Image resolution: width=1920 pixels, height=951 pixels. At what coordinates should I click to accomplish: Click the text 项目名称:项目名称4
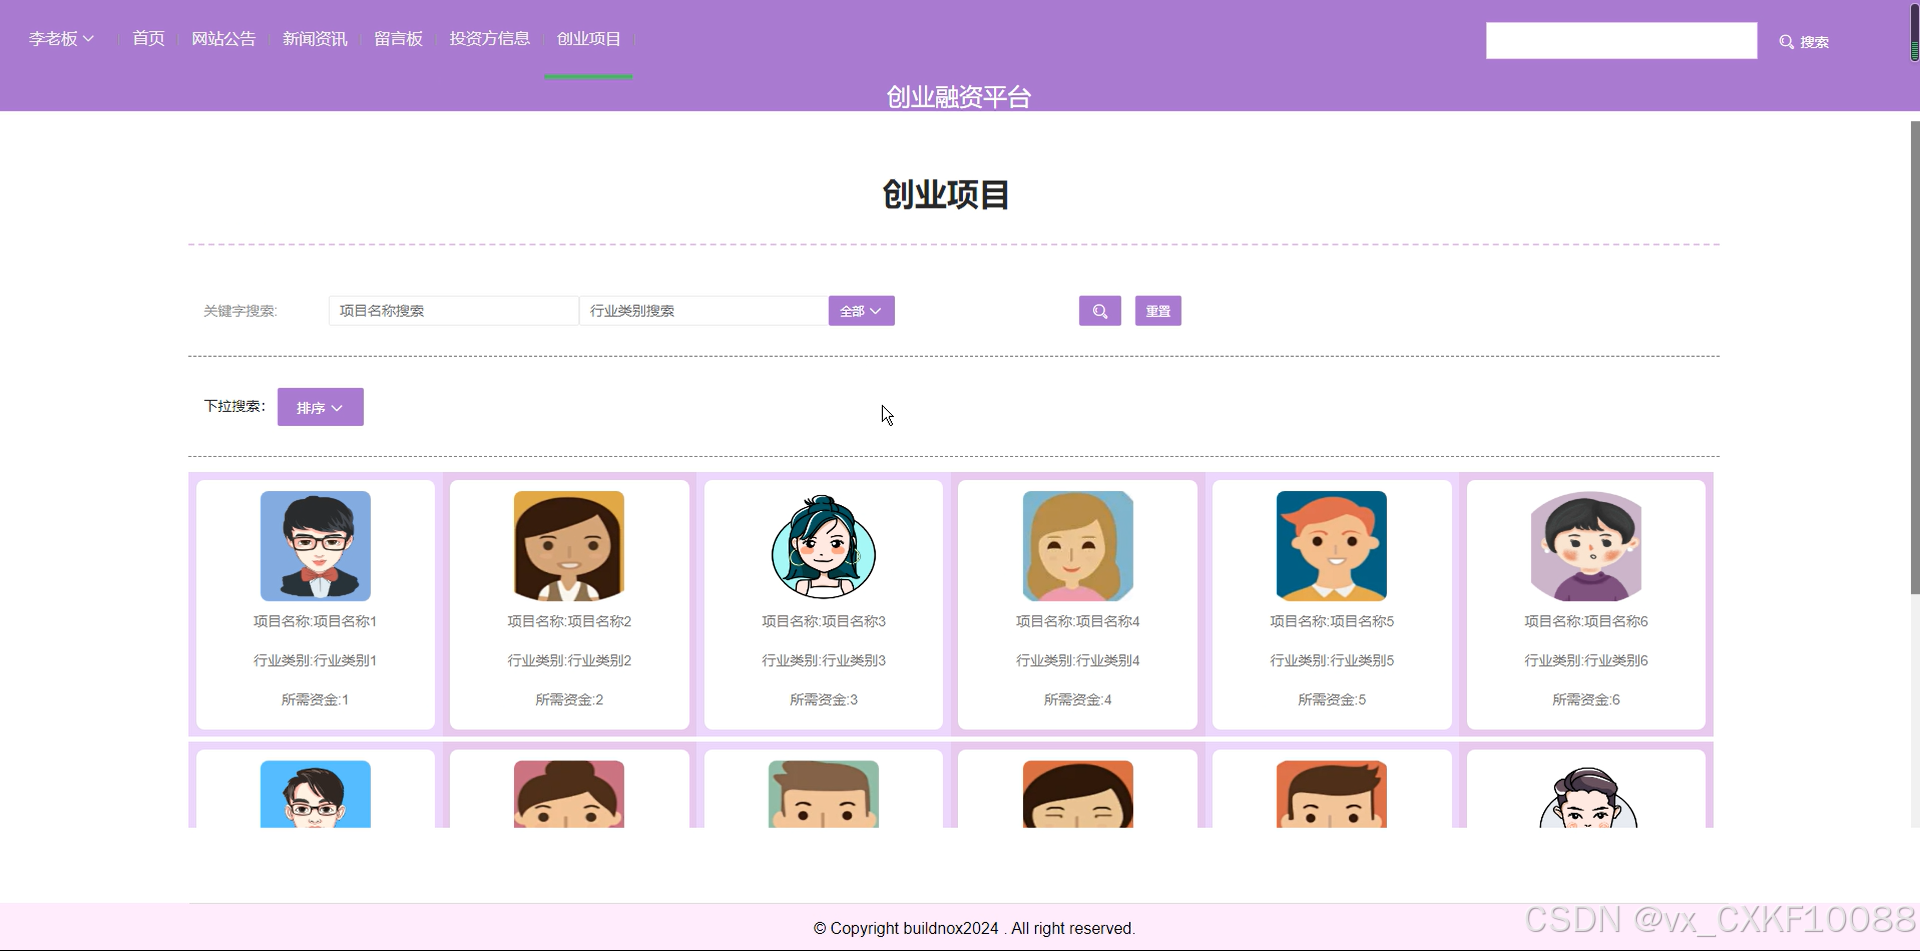(x=1078, y=621)
